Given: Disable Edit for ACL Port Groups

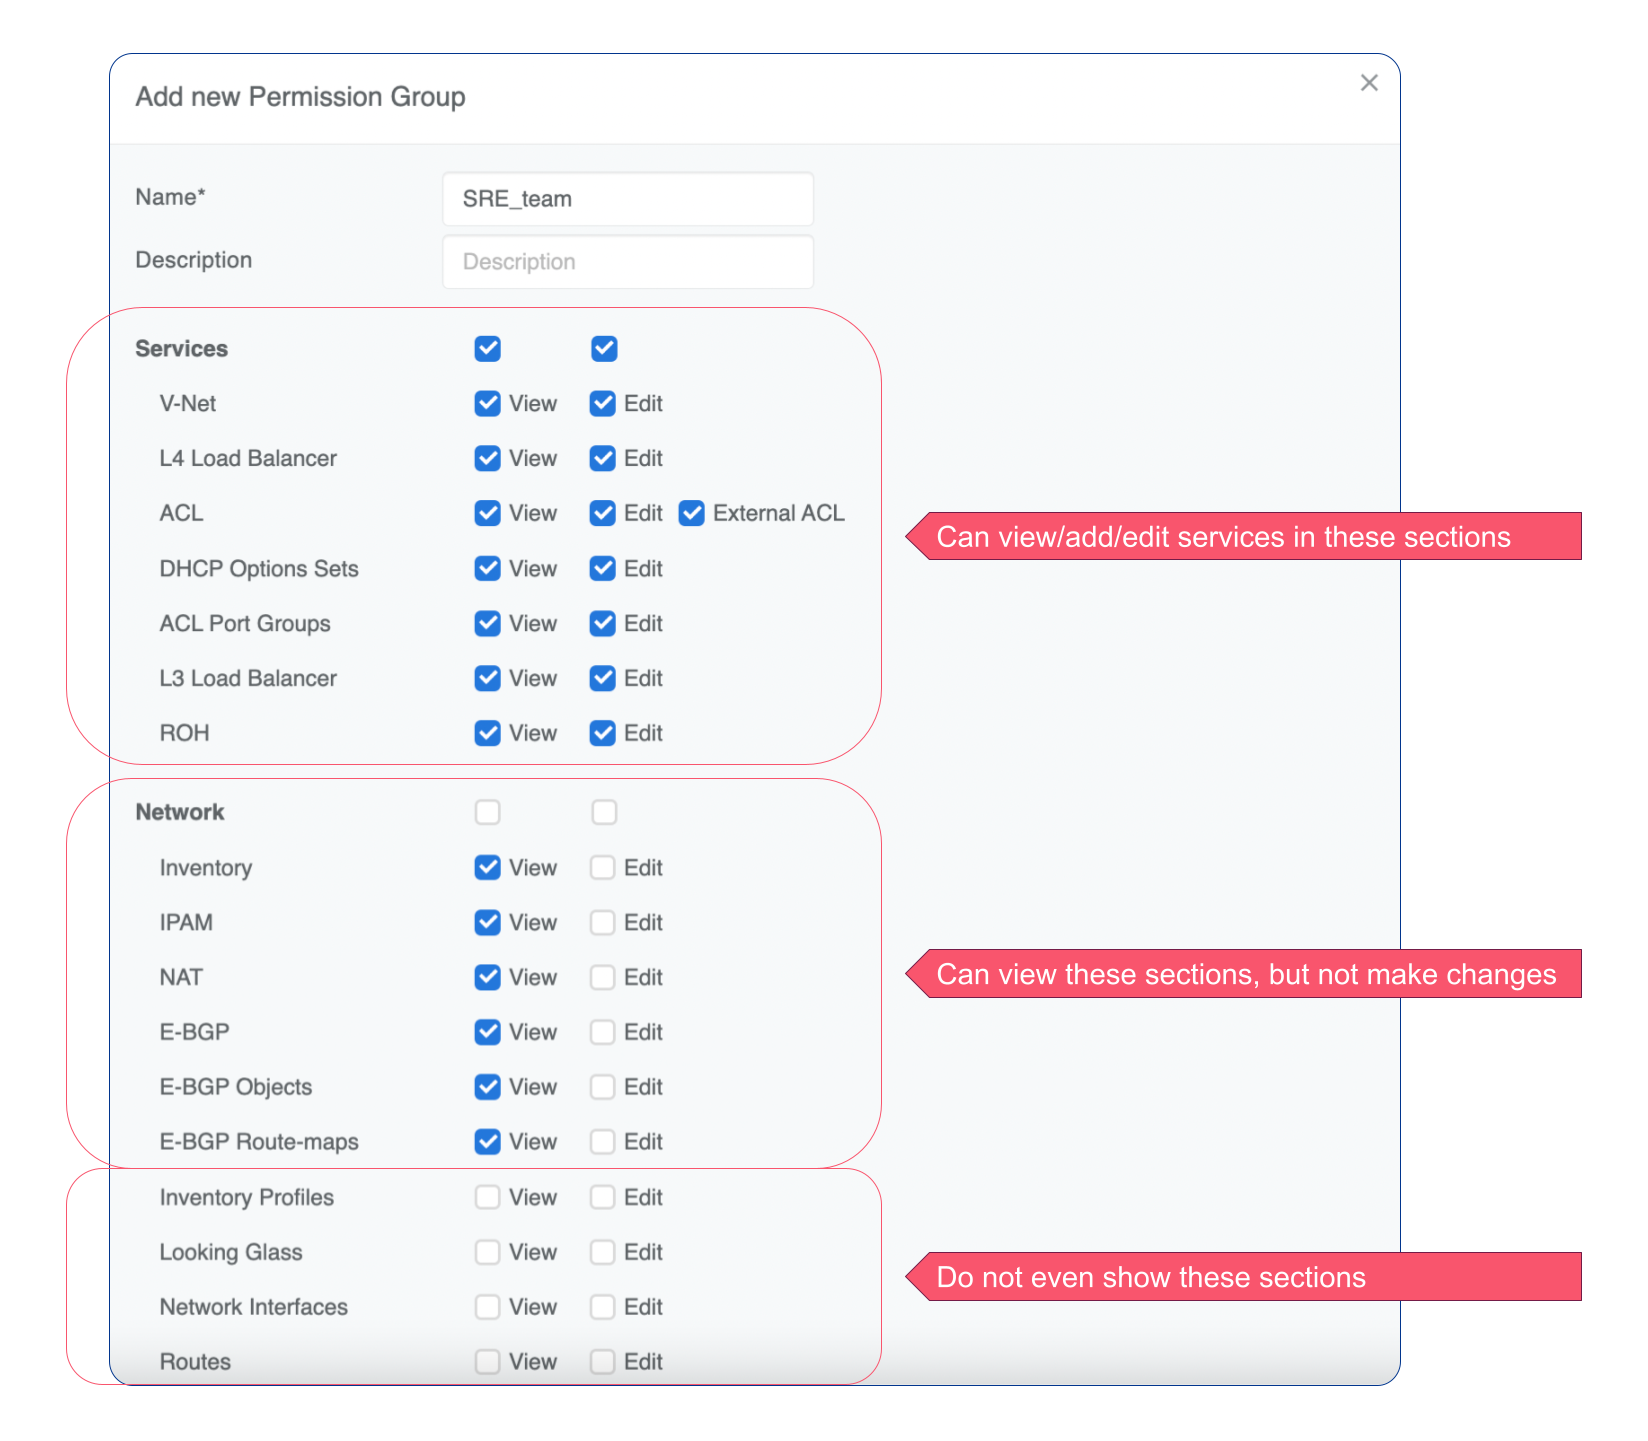Looking at the screenshot, I should click(x=603, y=623).
